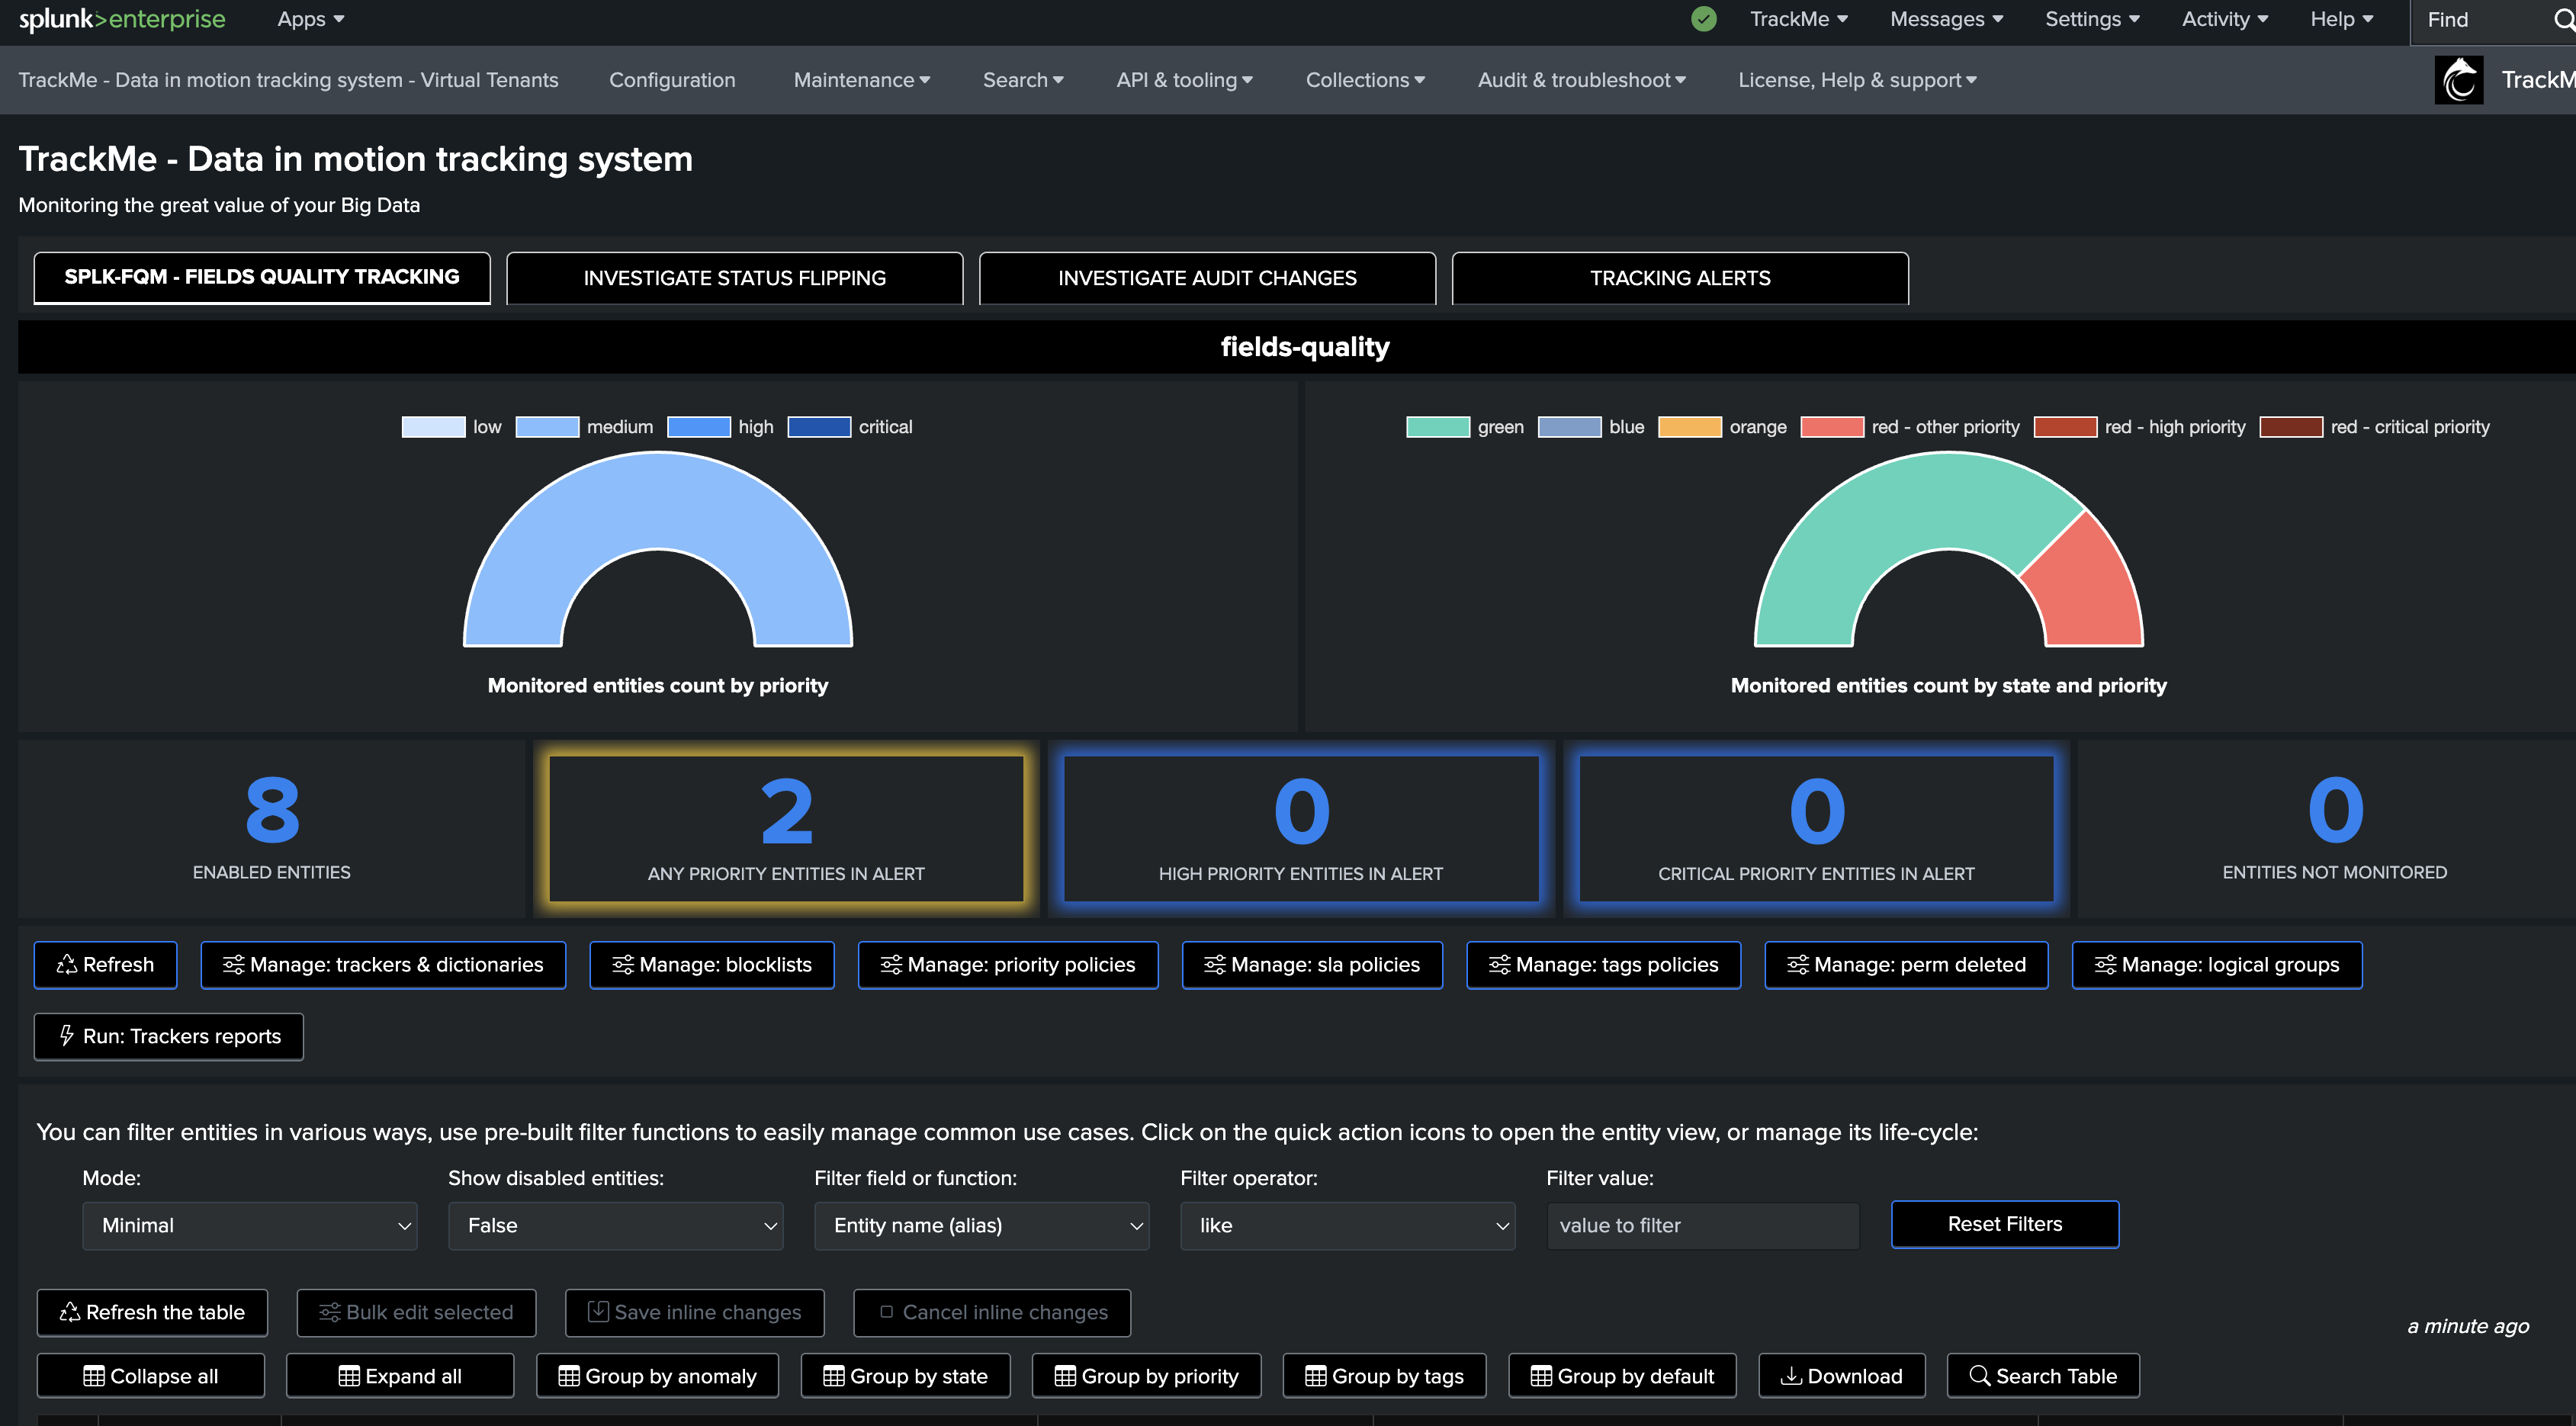Click Cancel inline changes

[992, 1313]
